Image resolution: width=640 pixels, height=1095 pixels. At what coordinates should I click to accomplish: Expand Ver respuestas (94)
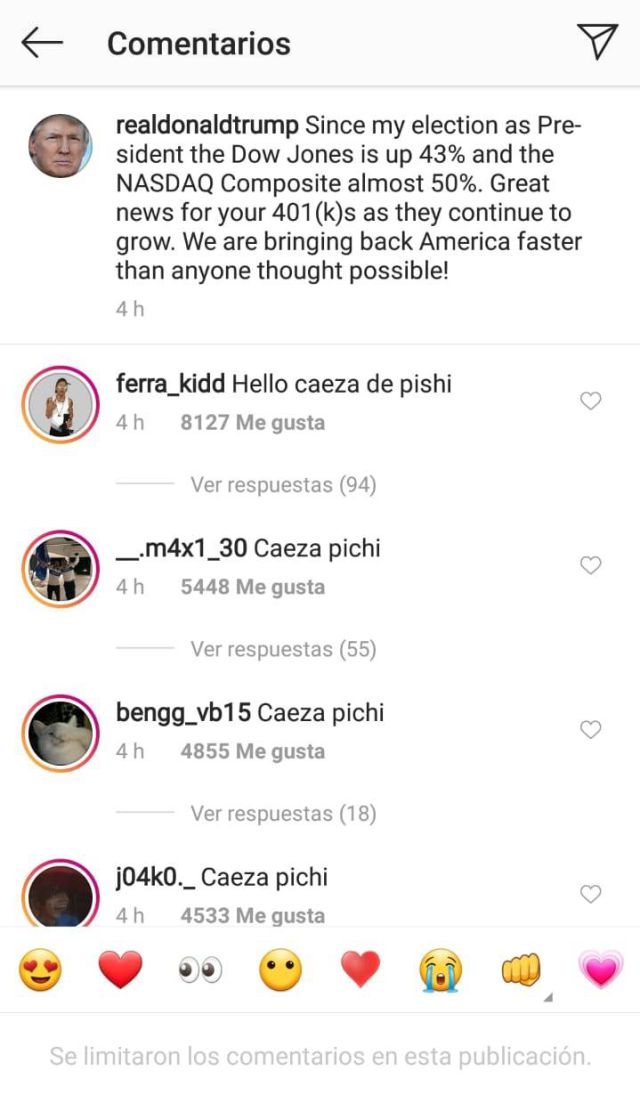pos(283,485)
